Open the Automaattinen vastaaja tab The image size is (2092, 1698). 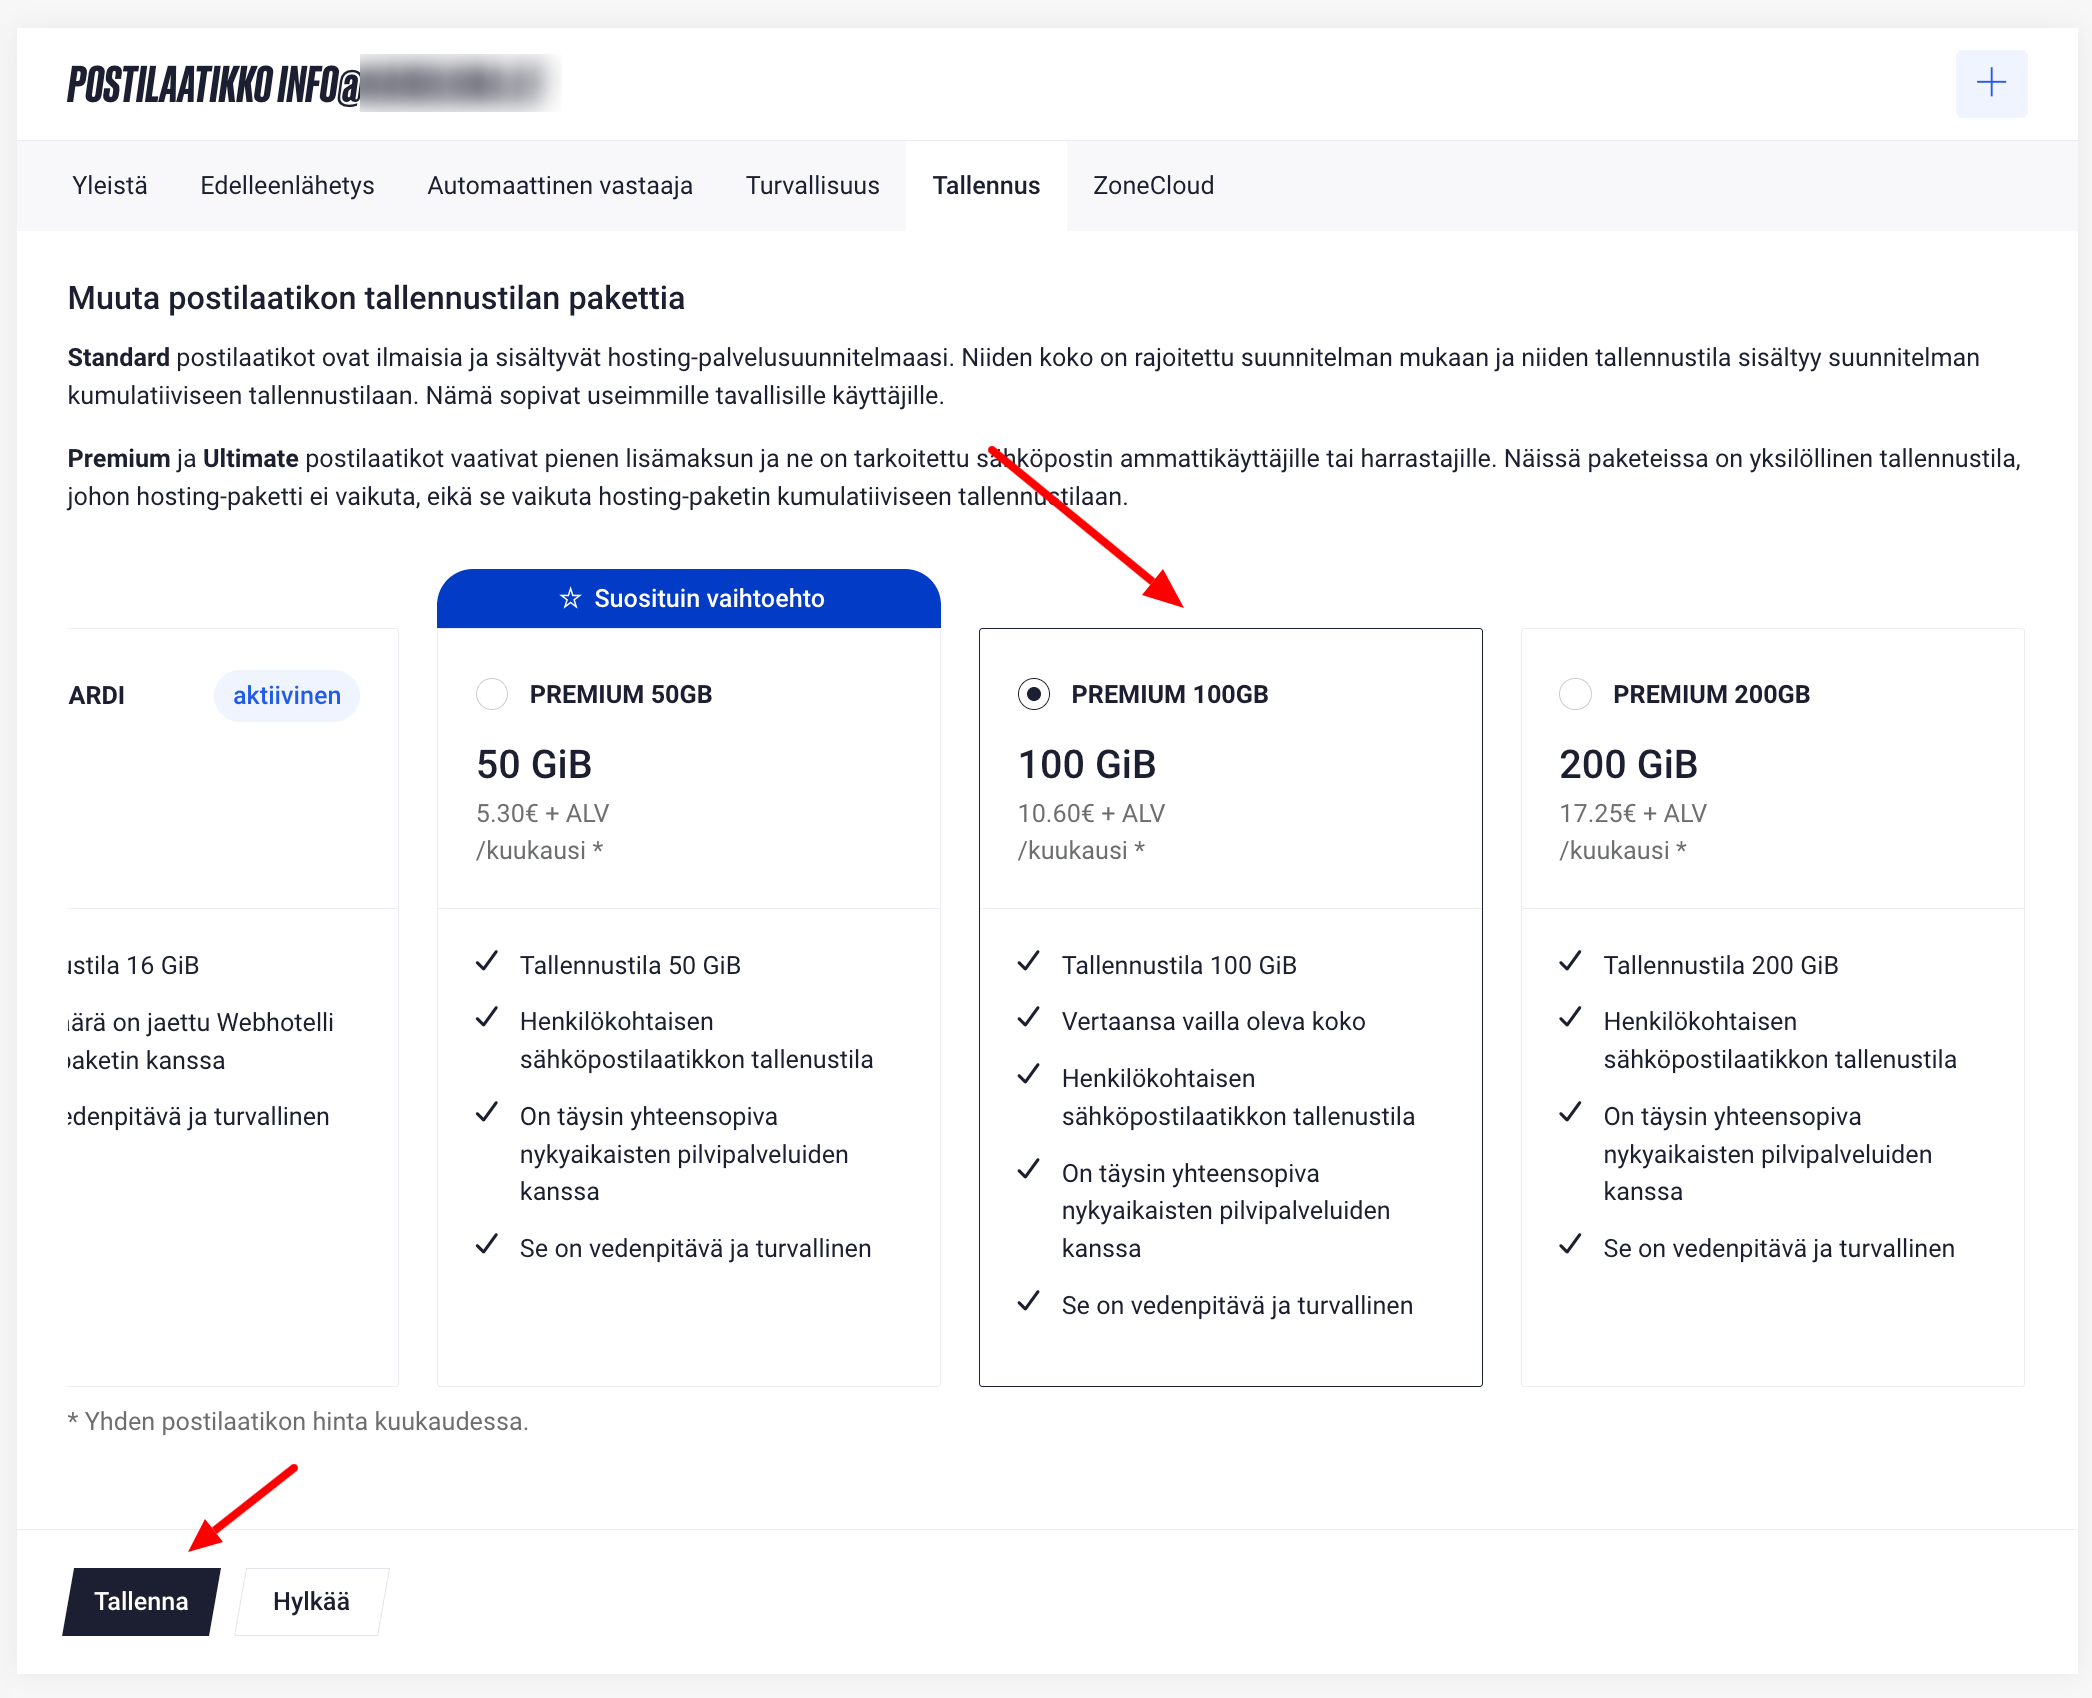point(560,185)
